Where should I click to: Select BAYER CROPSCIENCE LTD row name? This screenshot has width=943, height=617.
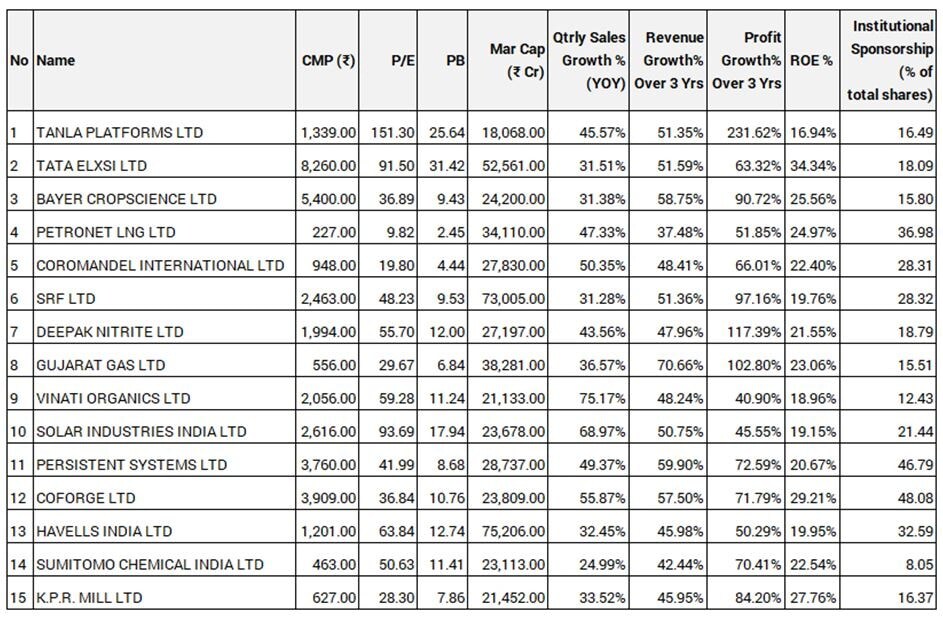pyautogui.click(x=126, y=198)
